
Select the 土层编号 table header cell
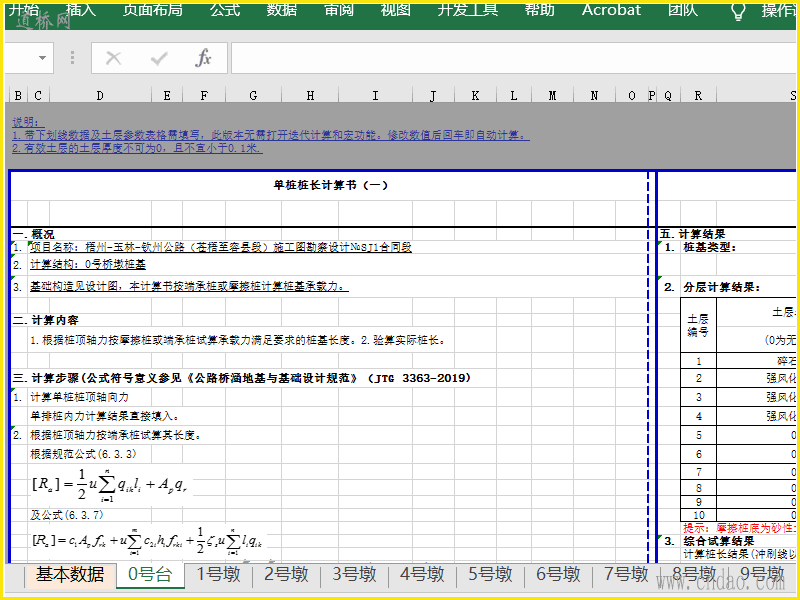point(698,325)
